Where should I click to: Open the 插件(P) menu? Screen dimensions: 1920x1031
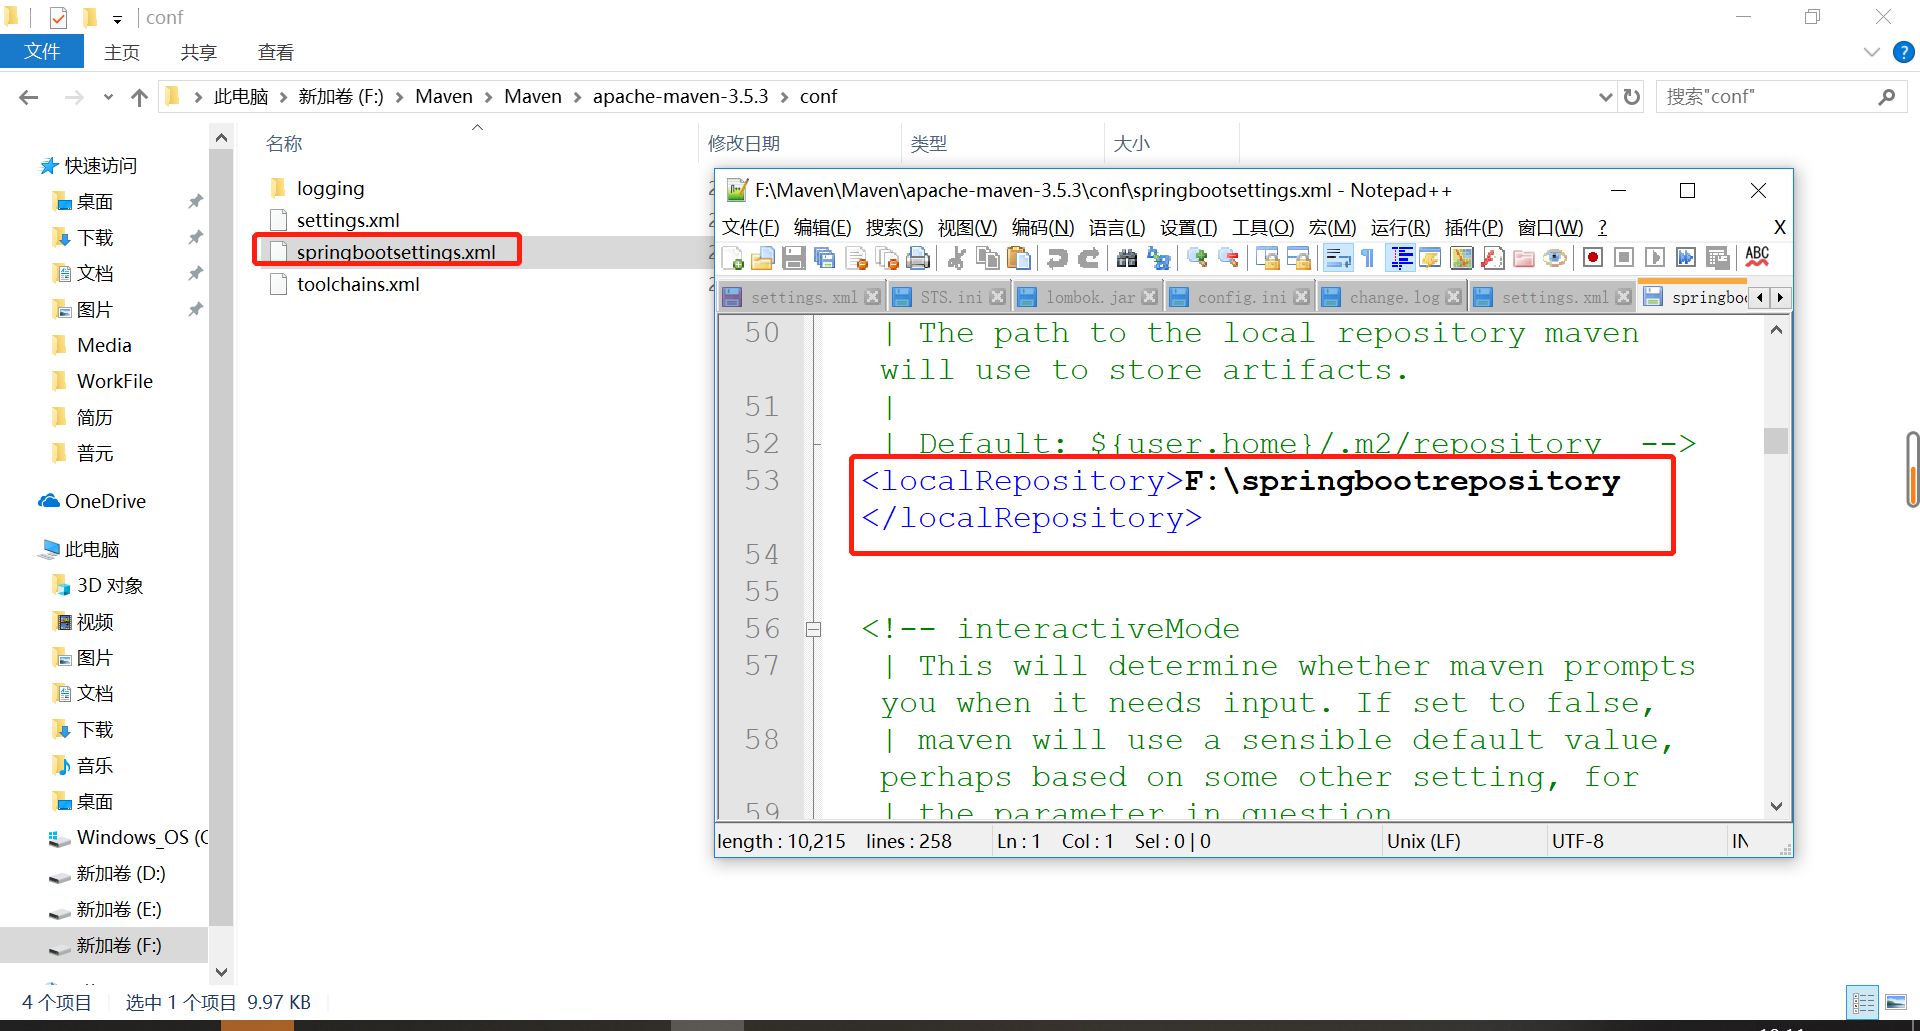click(x=1474, y=228)
